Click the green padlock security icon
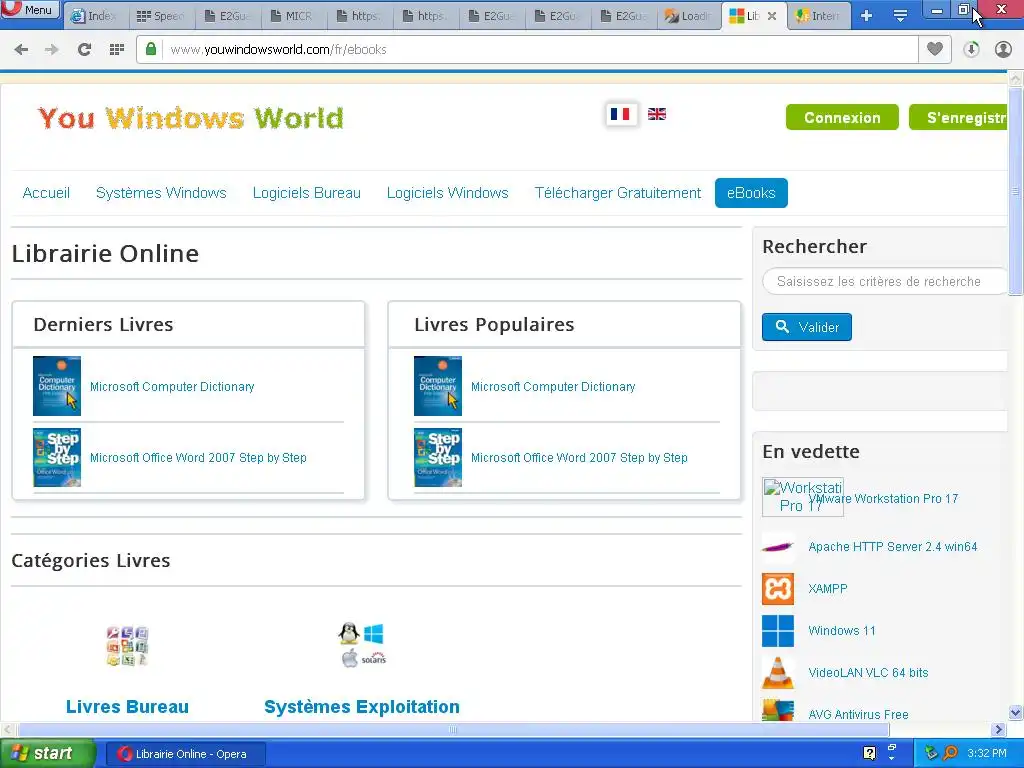 (151, 49)
